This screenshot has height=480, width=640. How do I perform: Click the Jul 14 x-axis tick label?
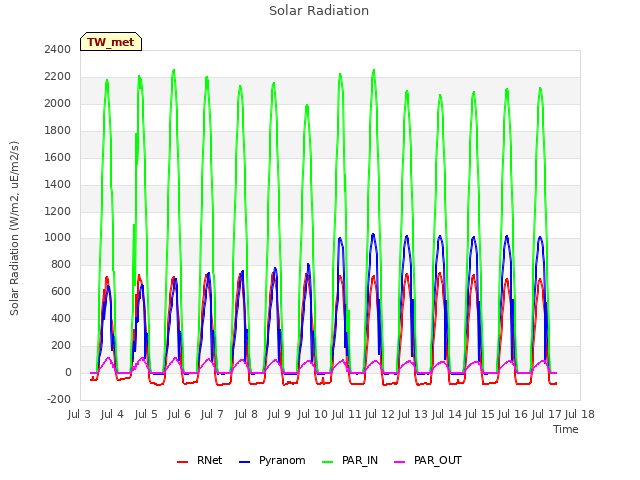pyautogui.click(x=447, y=414)
